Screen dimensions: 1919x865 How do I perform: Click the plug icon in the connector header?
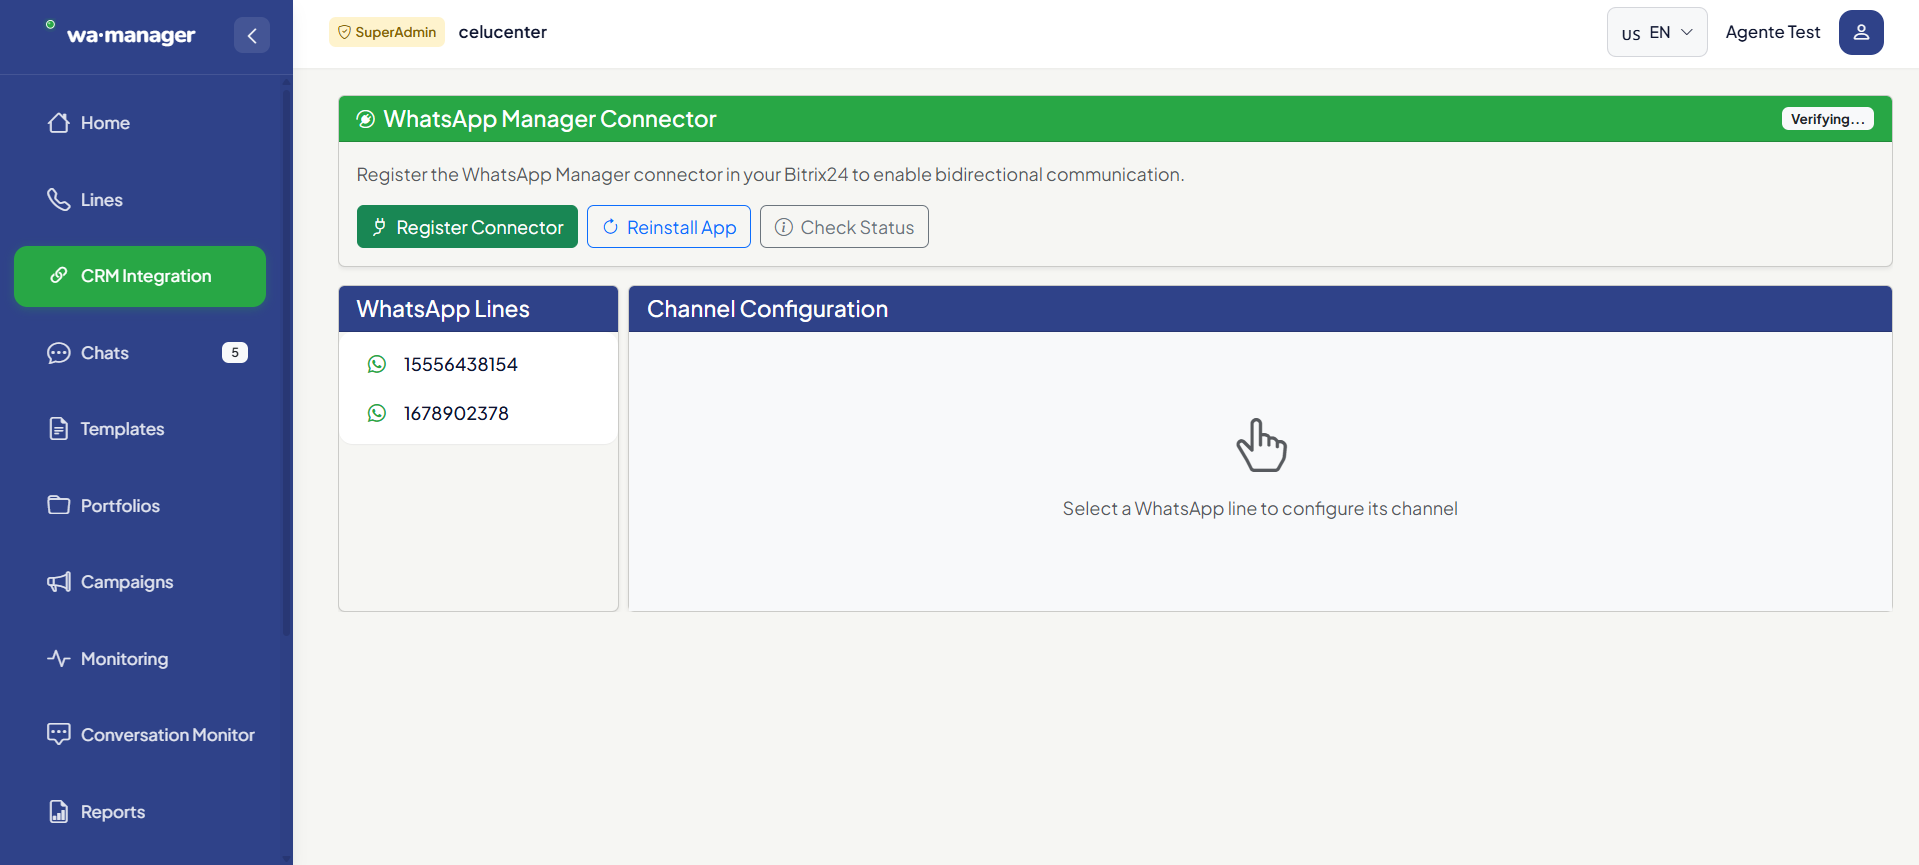point(366,119)
